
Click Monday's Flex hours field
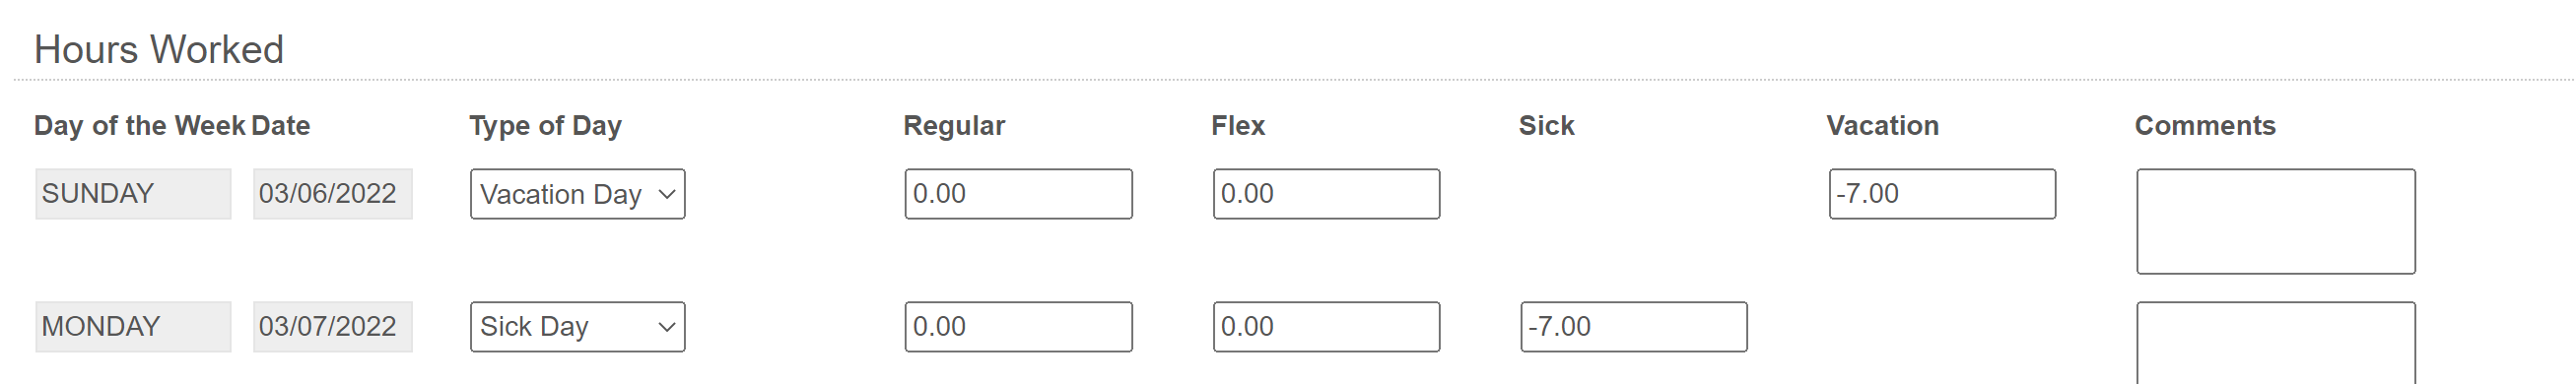pos(1326,327)
